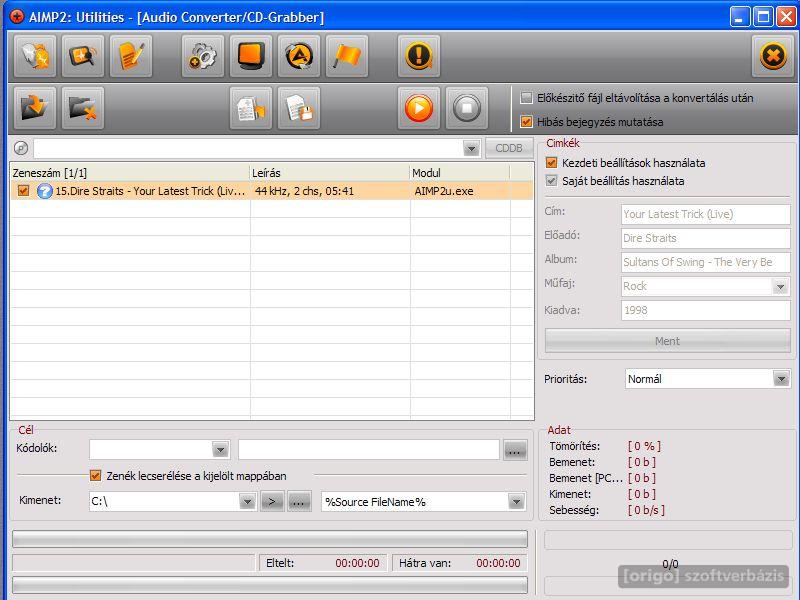The height and width of the screenshot is (600, 800).
Task: Click the CD disc icon beside drive selector
Action: pos(21,148)
